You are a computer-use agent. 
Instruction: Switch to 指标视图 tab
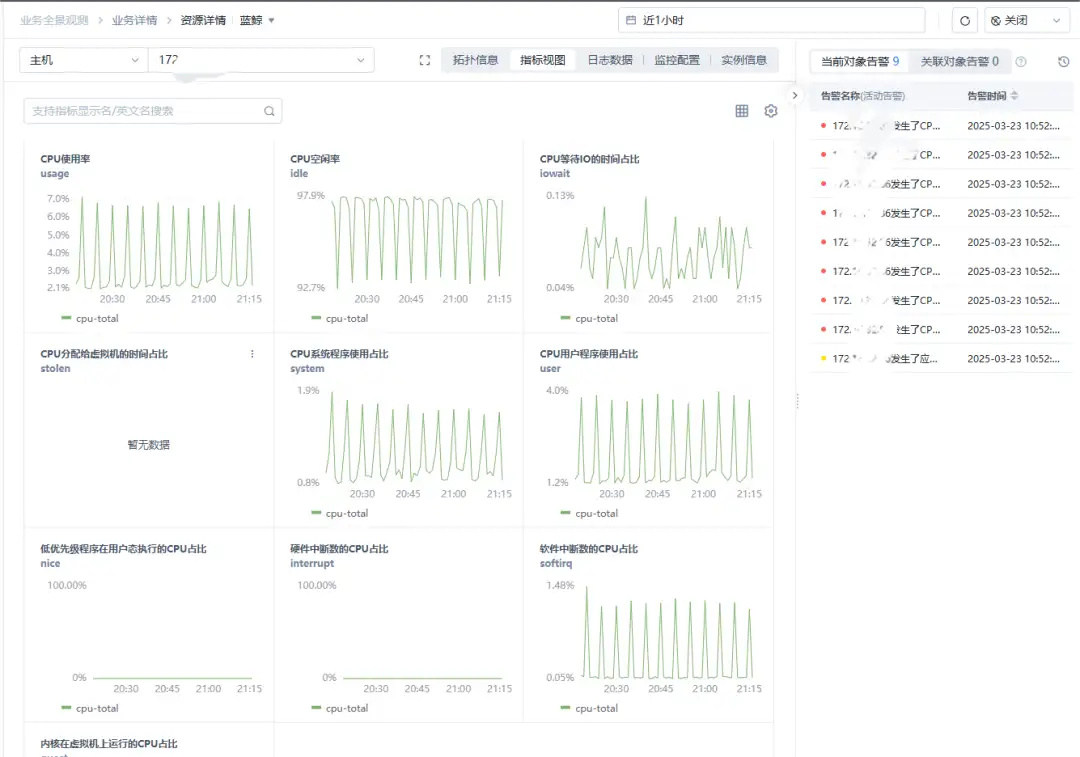(x=543, y=60)
